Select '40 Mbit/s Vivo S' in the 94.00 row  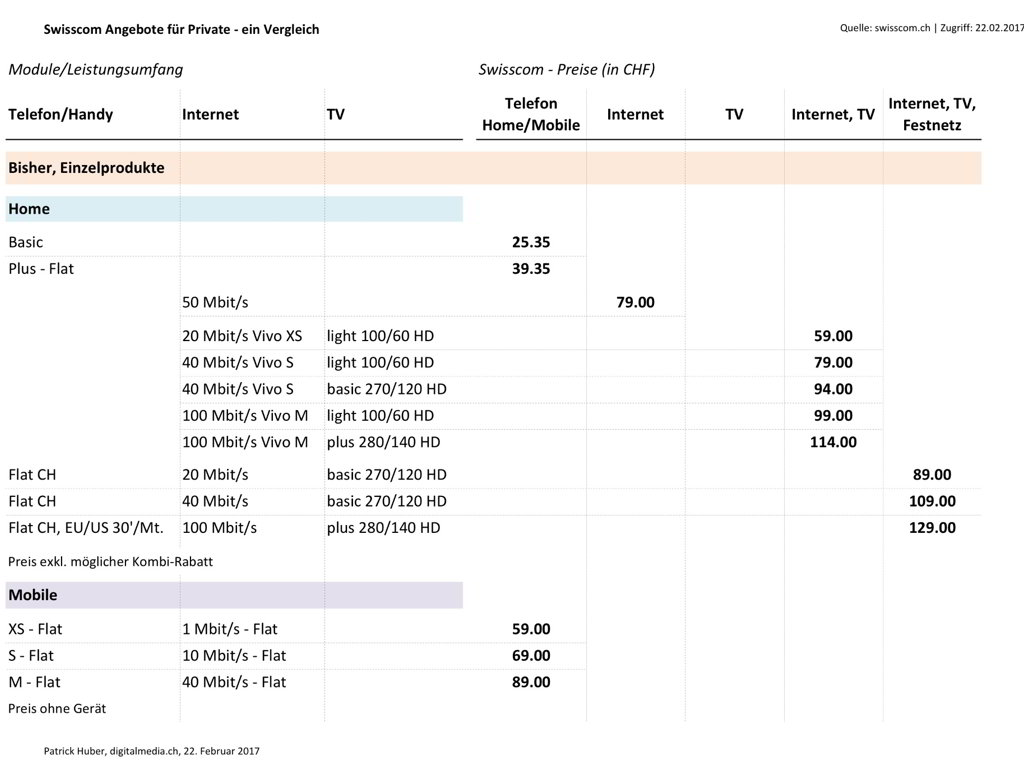coord(238,389)
